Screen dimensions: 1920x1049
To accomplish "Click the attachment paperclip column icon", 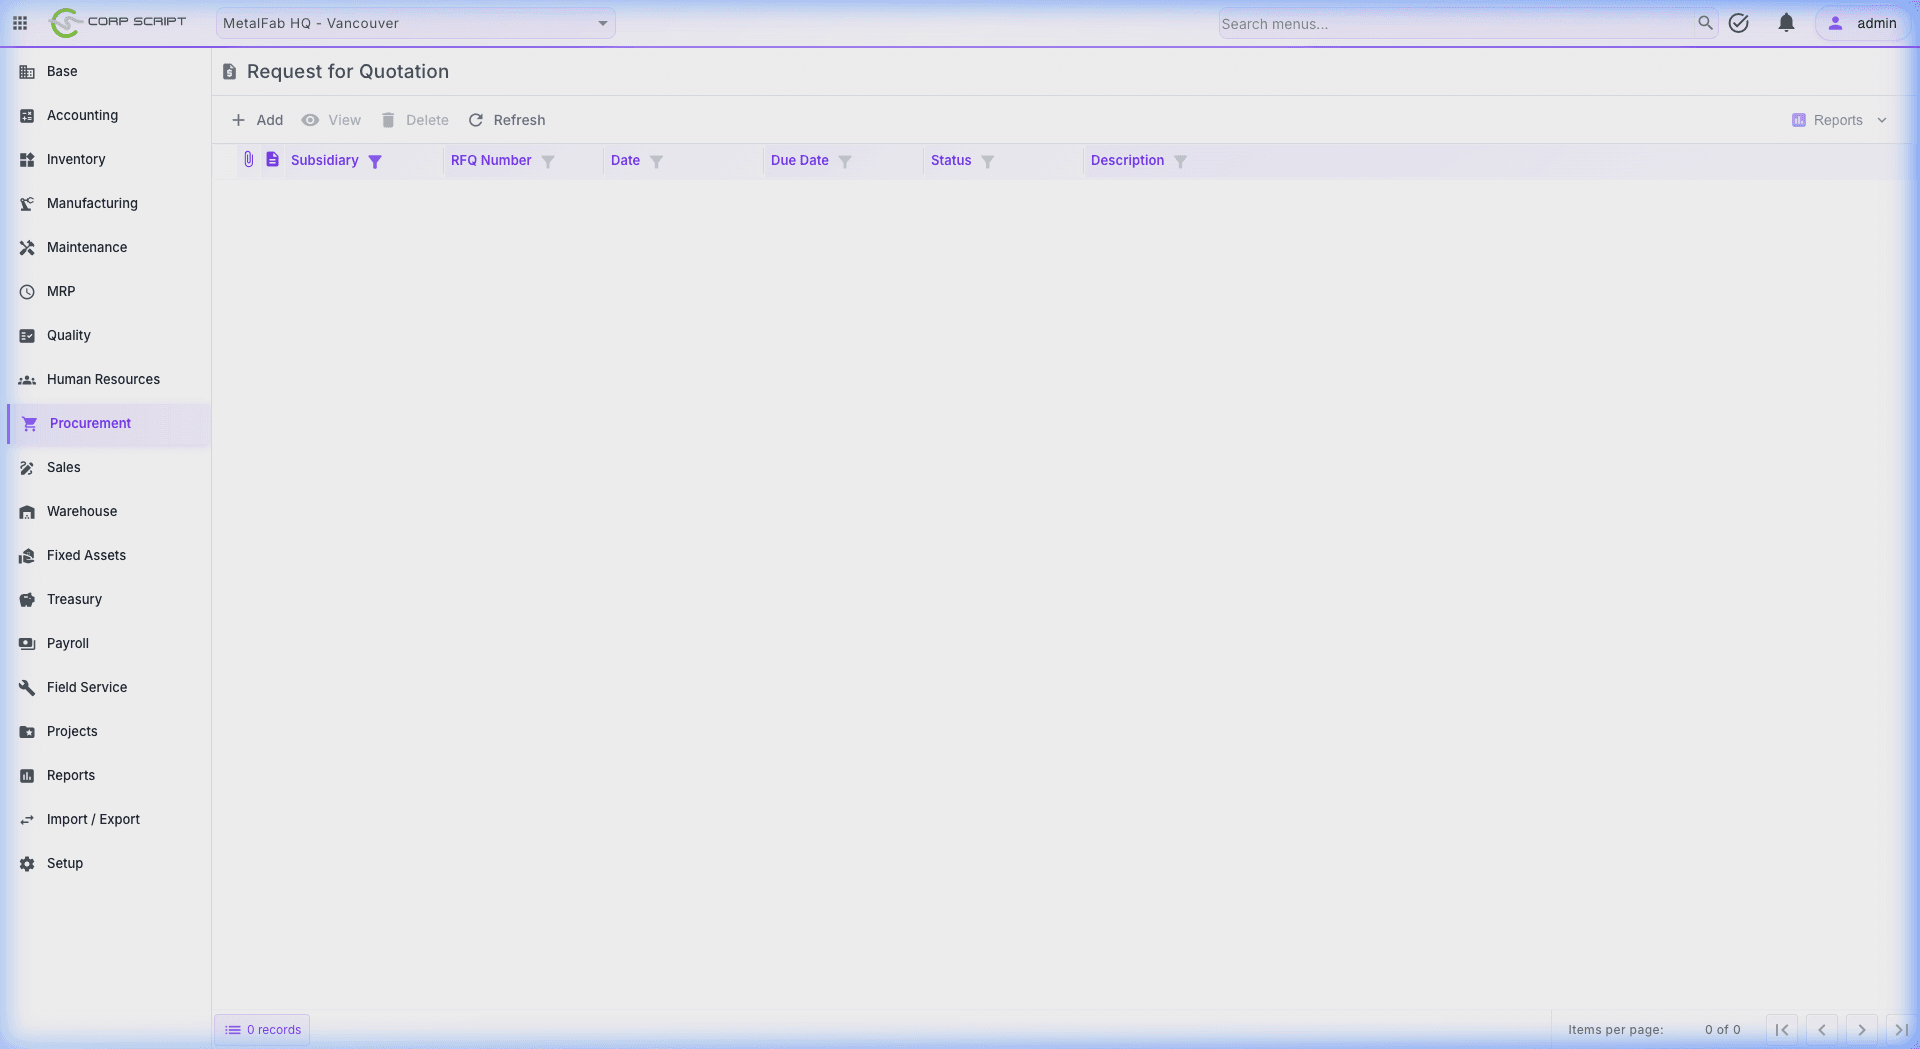I will pos(249,160).
